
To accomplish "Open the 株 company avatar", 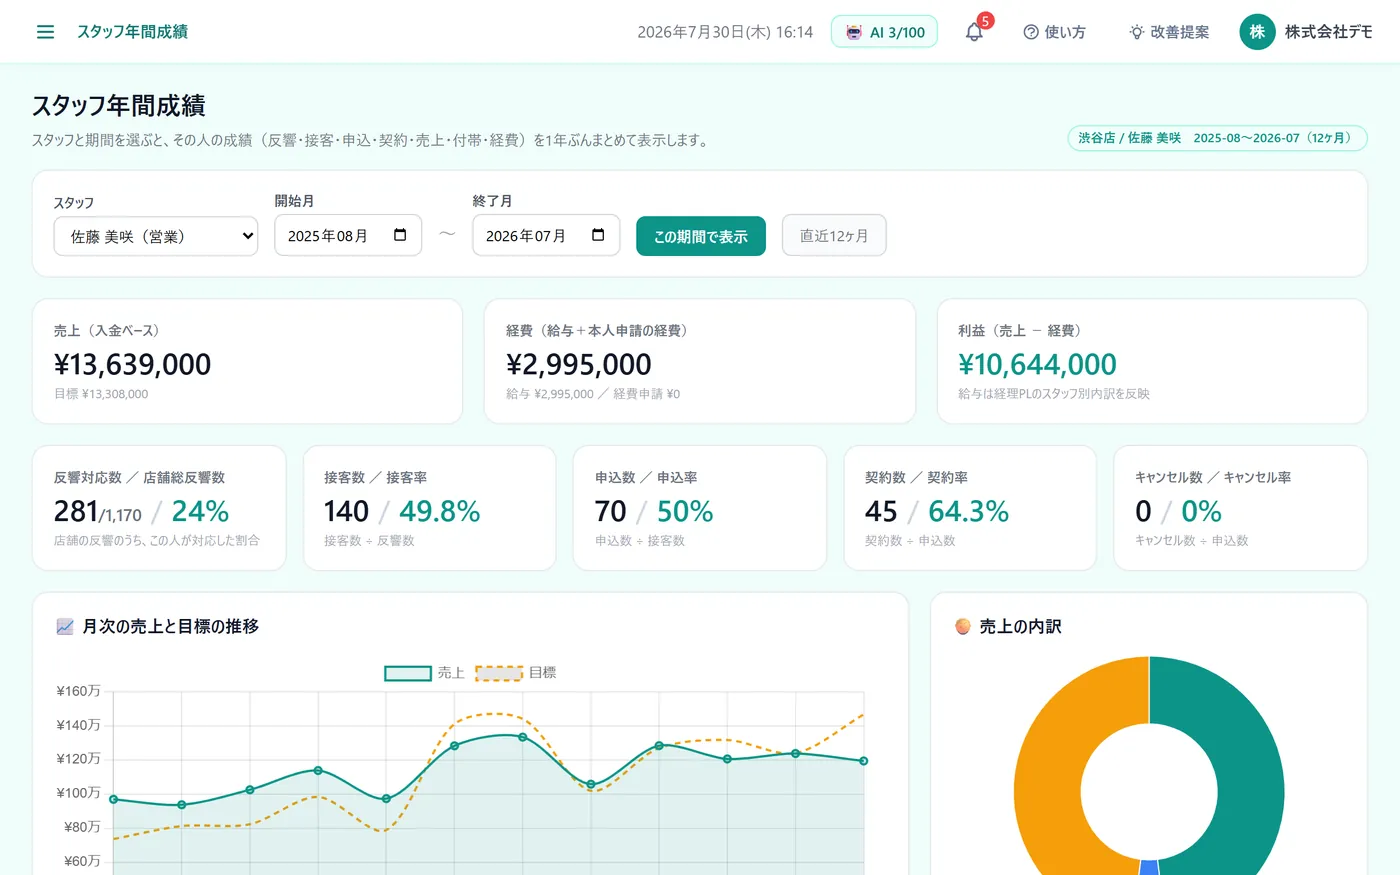I will point(1257,32).
